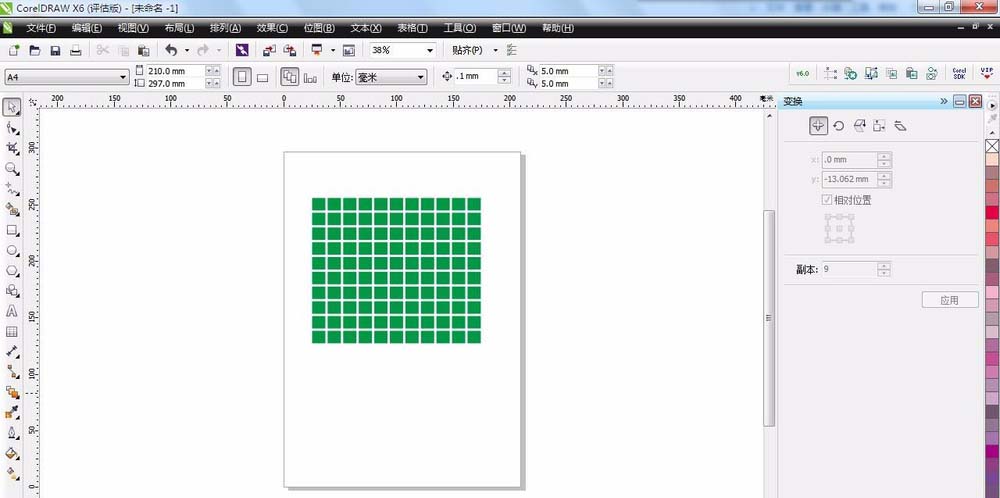The height and width of the screenshot is (498, 1000).
Task: Toggle the relative position checkbox
Action: click(827, 200)
